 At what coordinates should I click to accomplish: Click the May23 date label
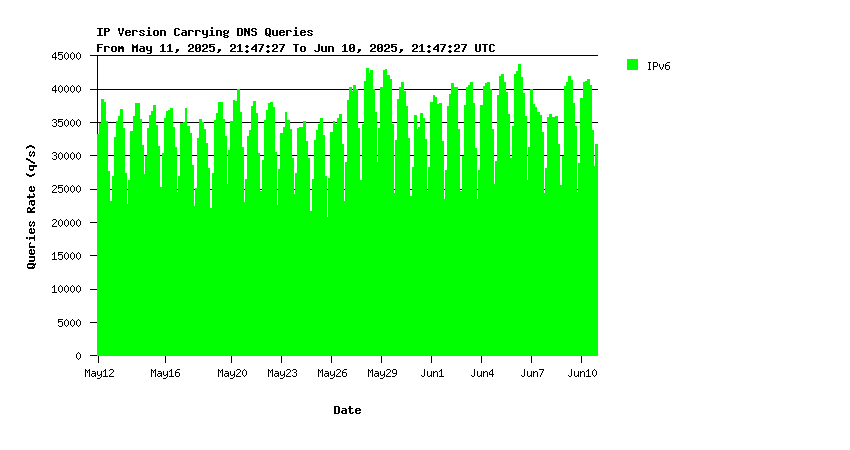pyautogui.click(x=282, y=373)
